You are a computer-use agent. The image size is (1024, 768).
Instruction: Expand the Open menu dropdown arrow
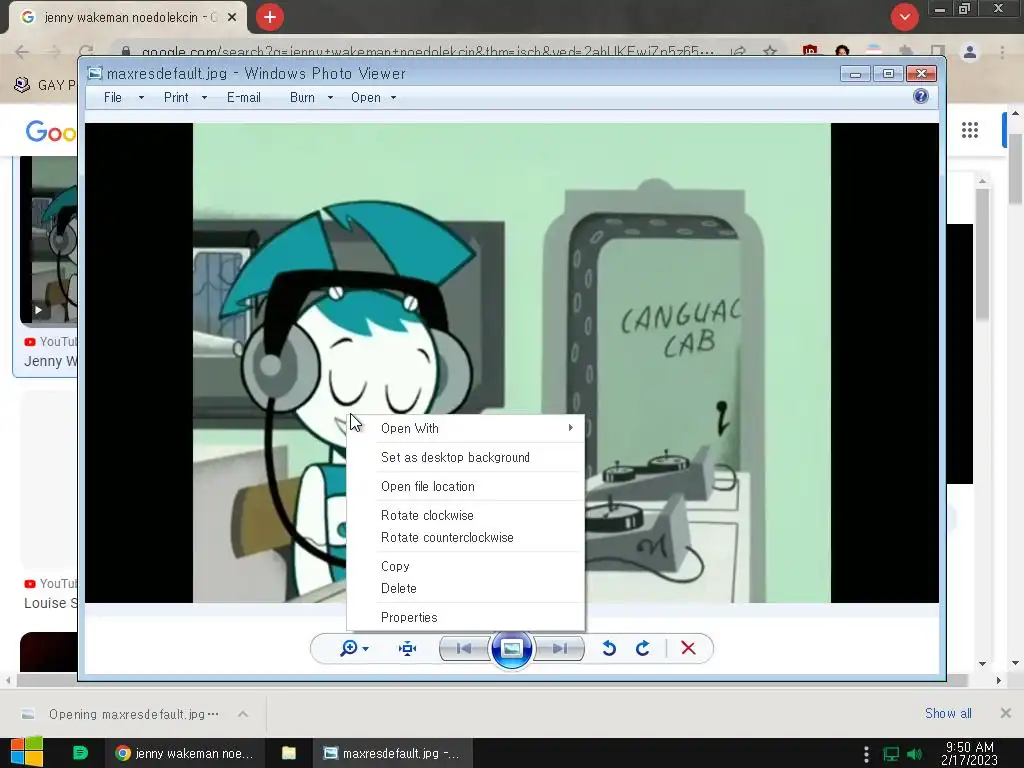tap(393, 98)
